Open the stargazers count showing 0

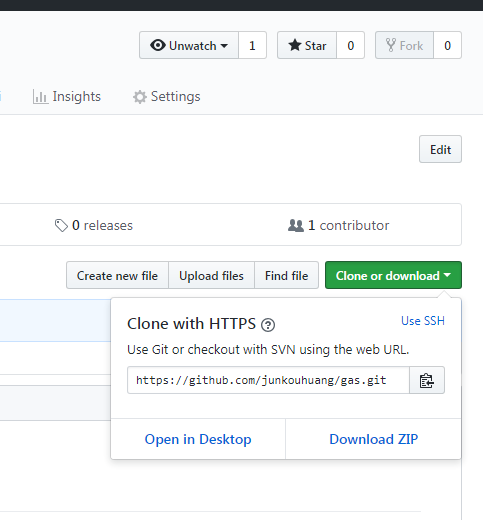[350, 45]
